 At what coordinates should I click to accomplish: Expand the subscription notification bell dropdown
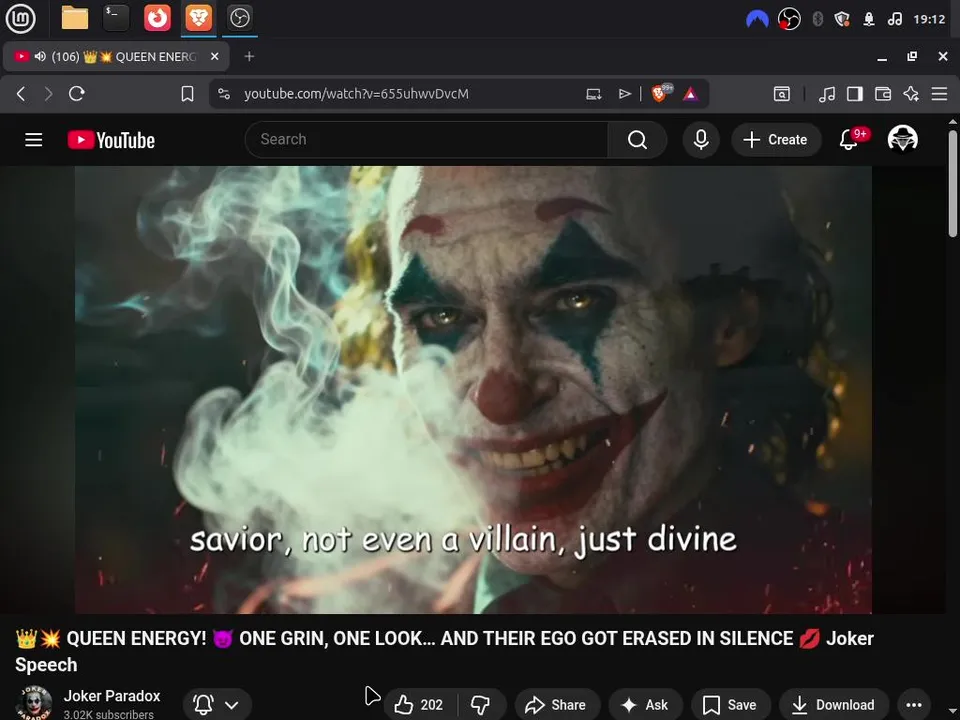click(x=217, y=705)
